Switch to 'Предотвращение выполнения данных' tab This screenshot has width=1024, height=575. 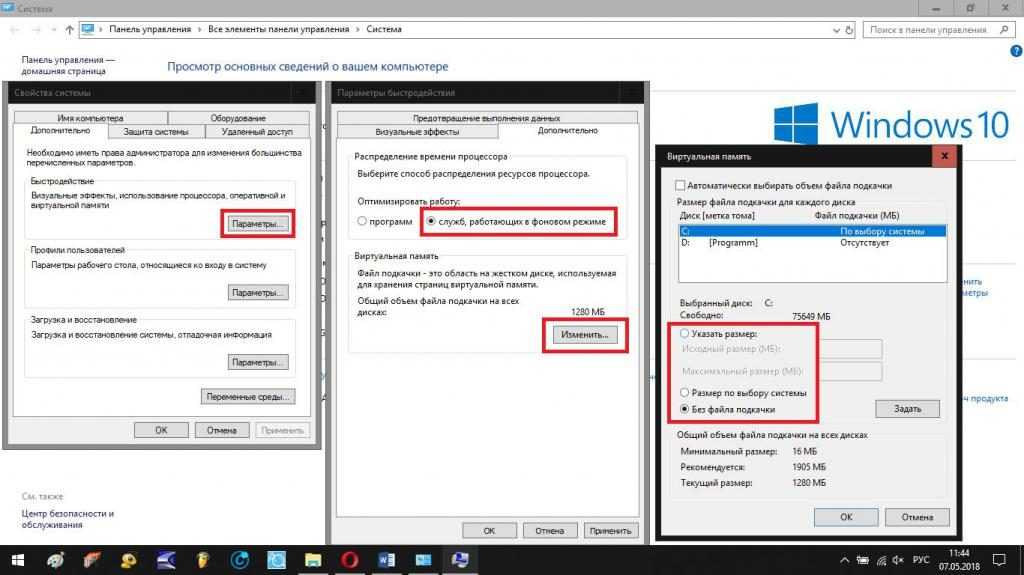pyautogui.click(x=487, y=118)
